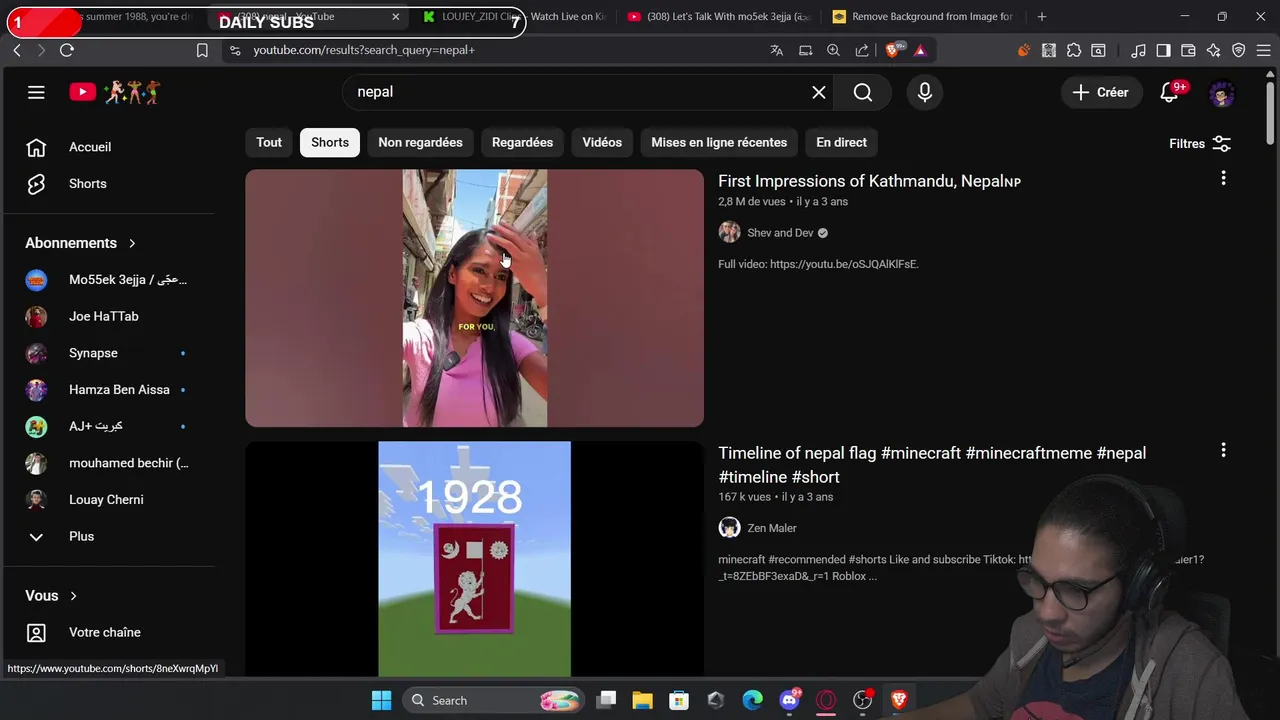Viewport: 1280px width, 720px height.
Task: Open options for Timeline of nepal flag video
Action: click(x=1223, y=450)
